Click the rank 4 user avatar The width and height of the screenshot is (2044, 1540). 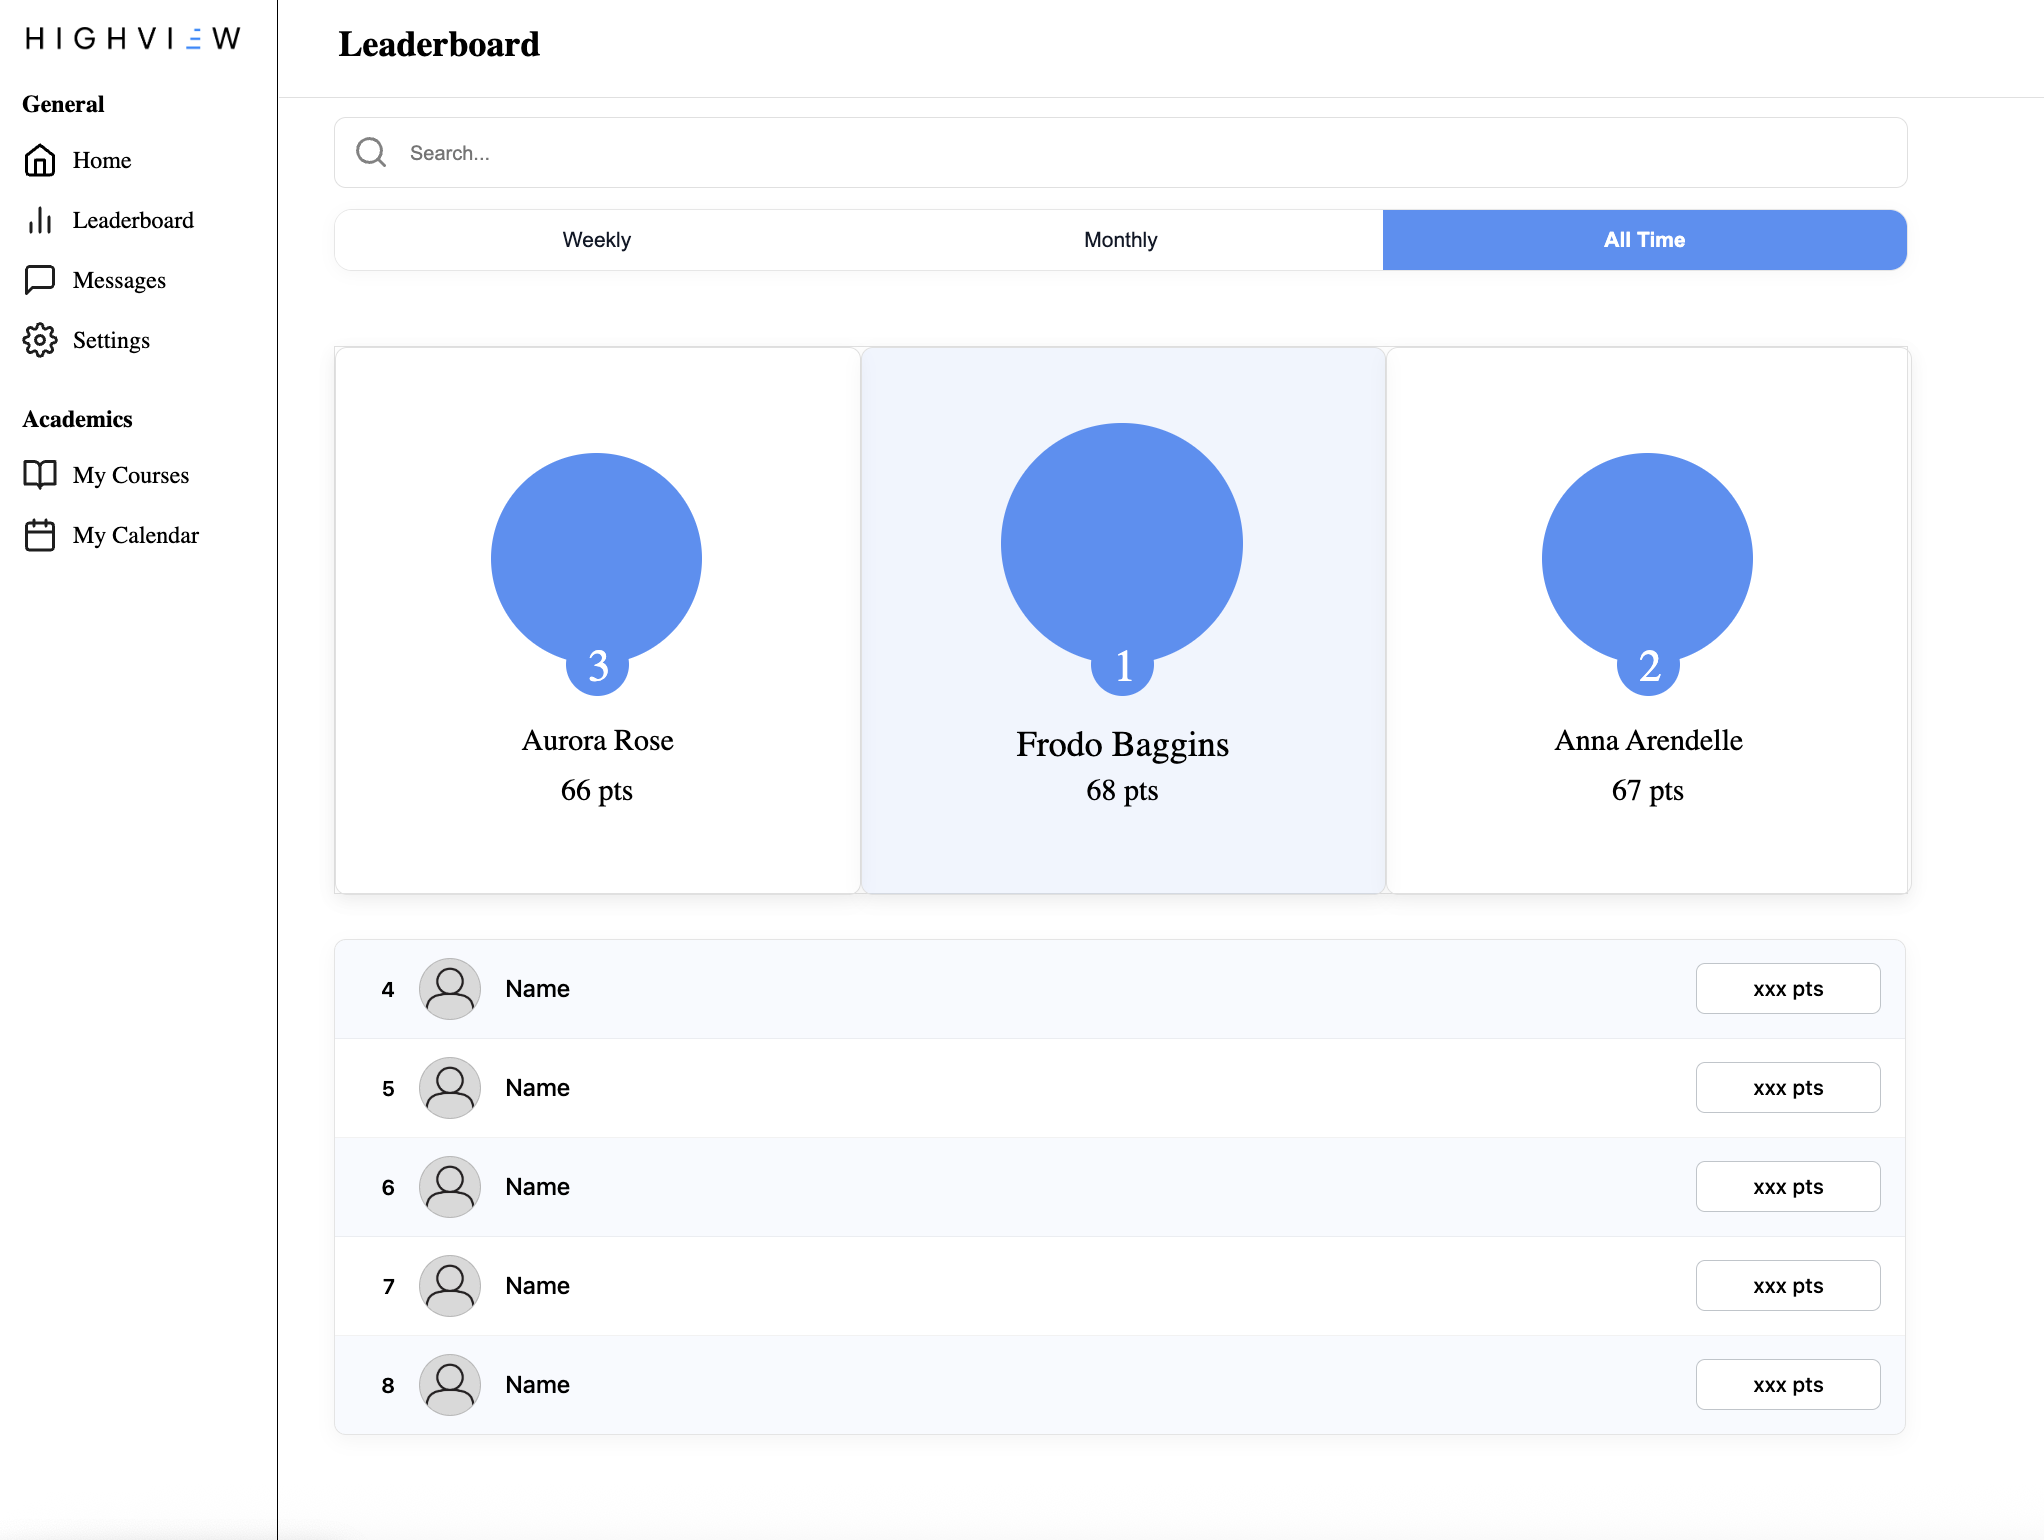point(450,989)
